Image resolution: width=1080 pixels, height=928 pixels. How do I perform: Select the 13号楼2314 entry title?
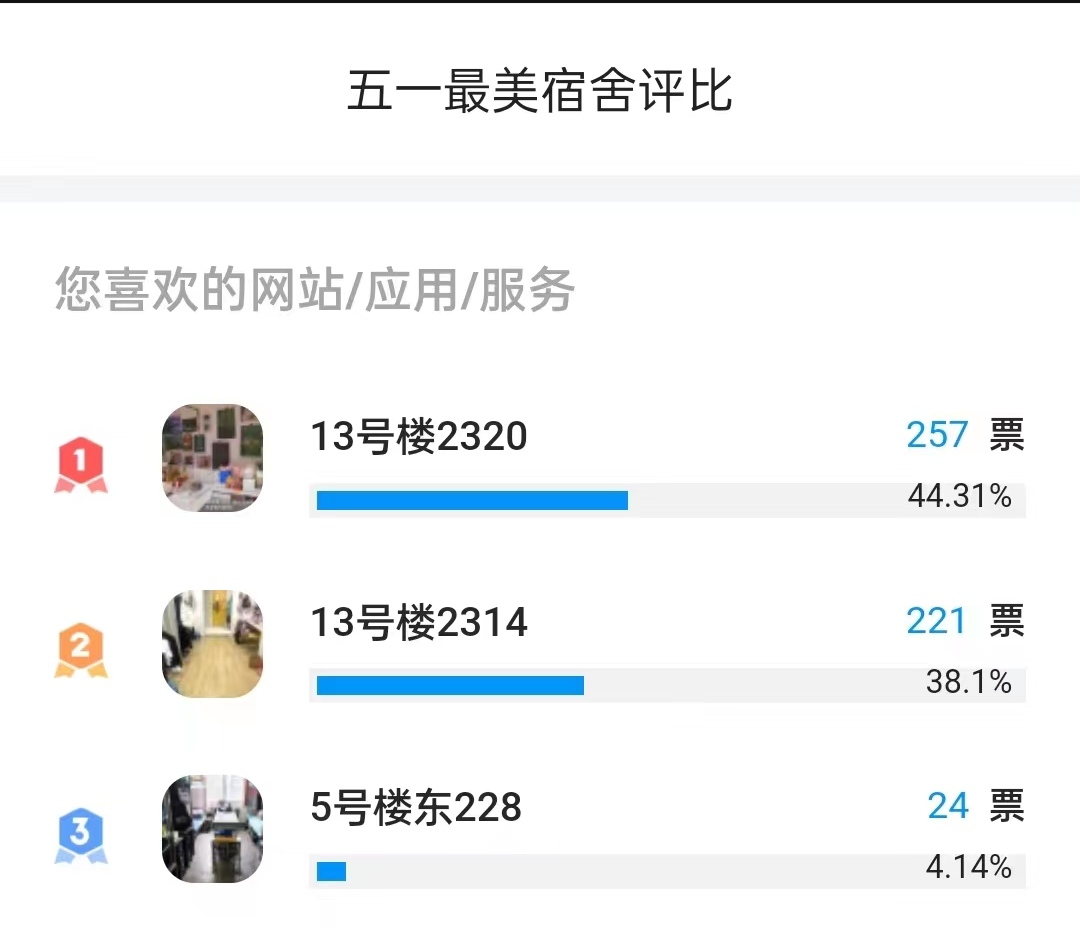click(x=419, y=622)
